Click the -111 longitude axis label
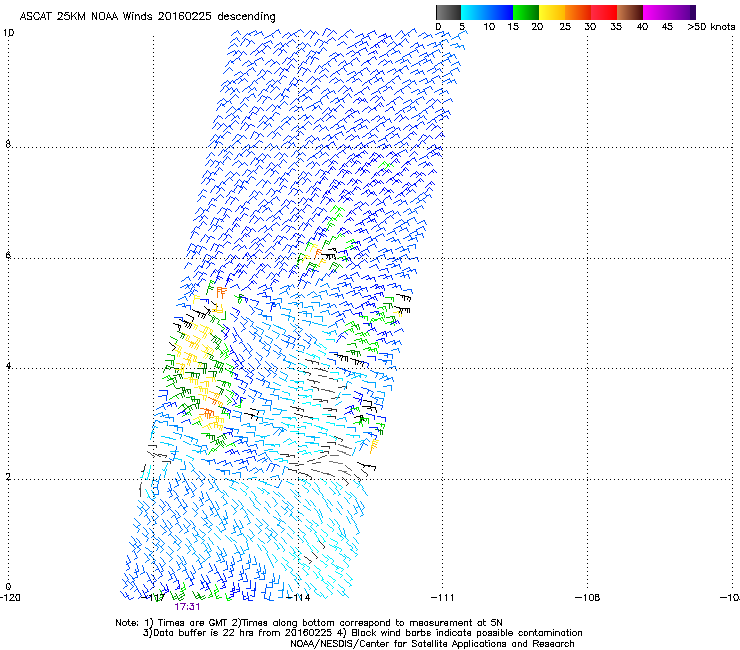Image resolution: width=740 pixels, height=650 pixels. pos(442,598)
